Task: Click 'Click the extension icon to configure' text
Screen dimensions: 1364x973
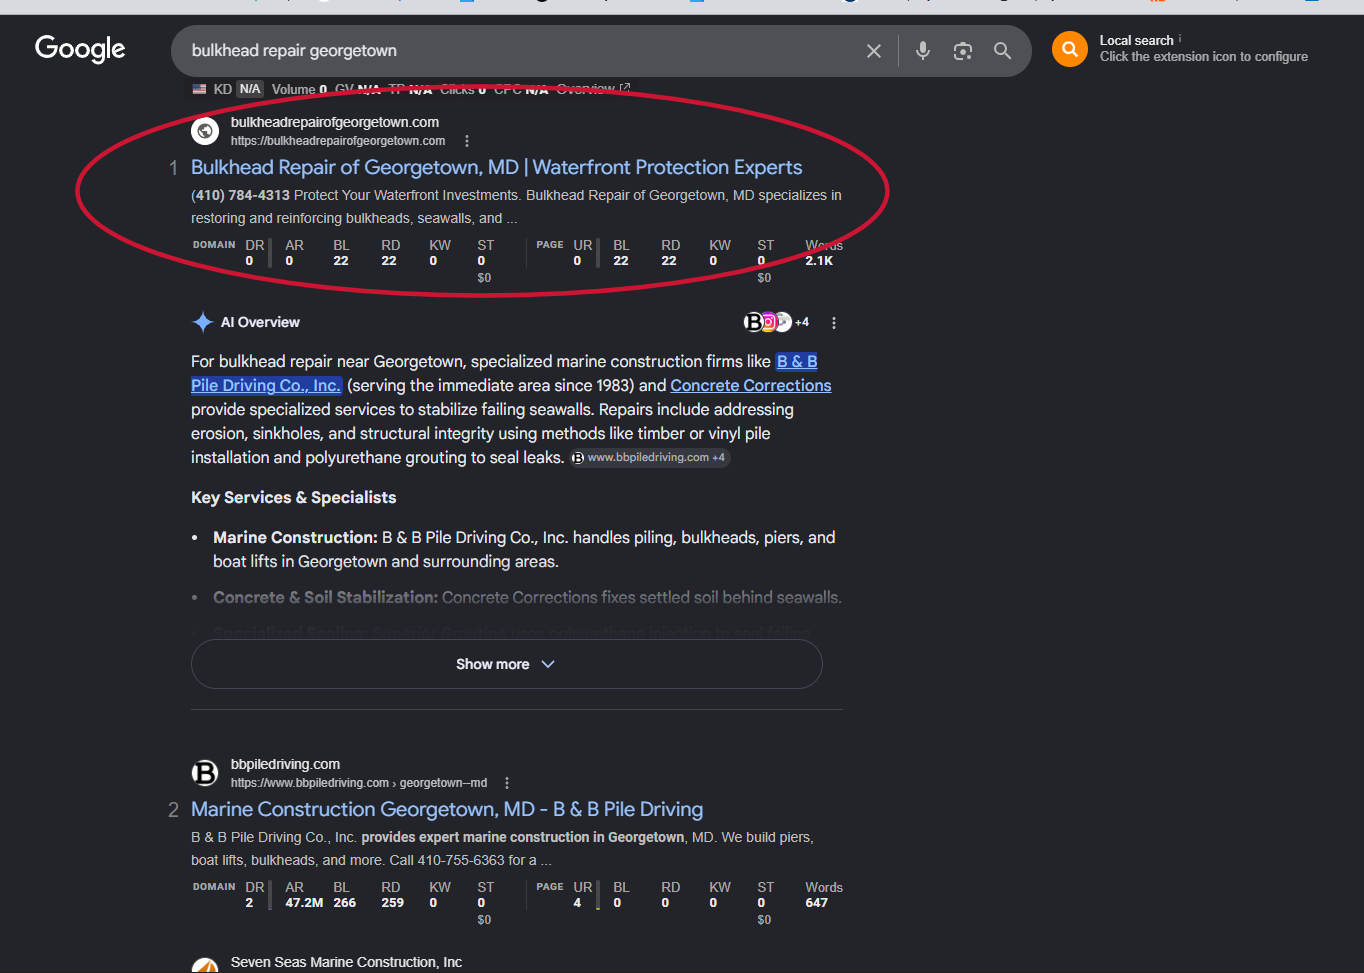Action: pos(1204,57)
